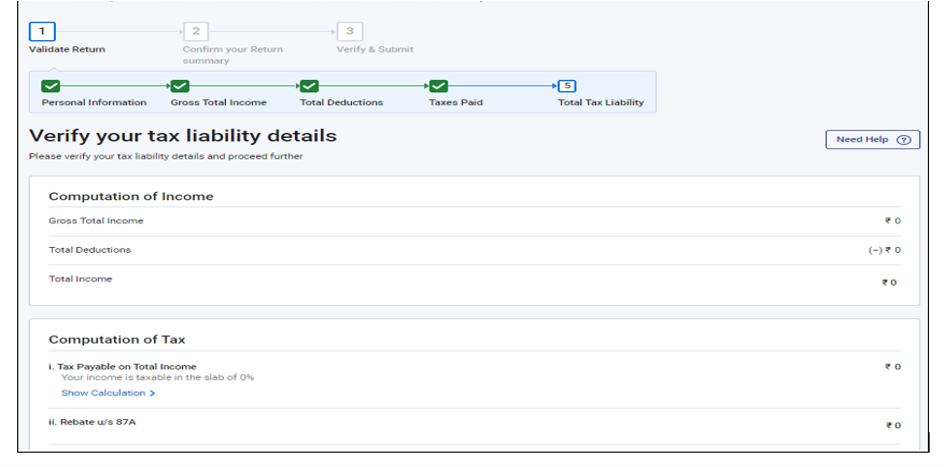The image size is (944, 467).
Task: Select step 3 numbered box for Verify & Submit
Action: (x=348, y=32)
